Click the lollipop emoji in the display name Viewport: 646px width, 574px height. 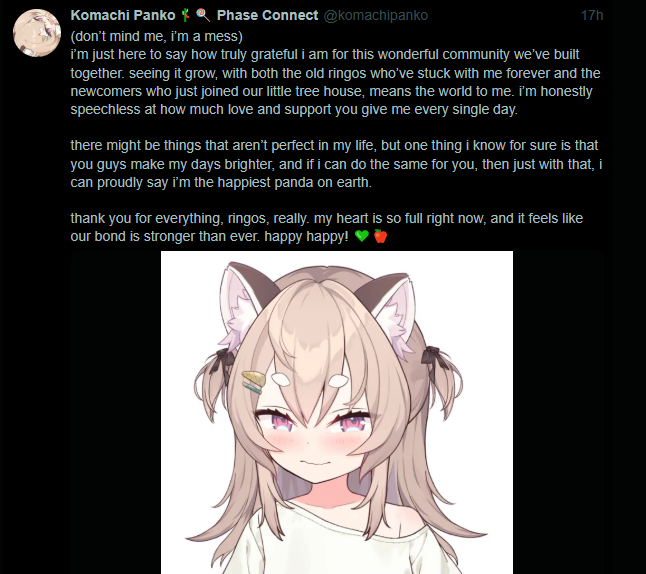[x=203, y=15]
